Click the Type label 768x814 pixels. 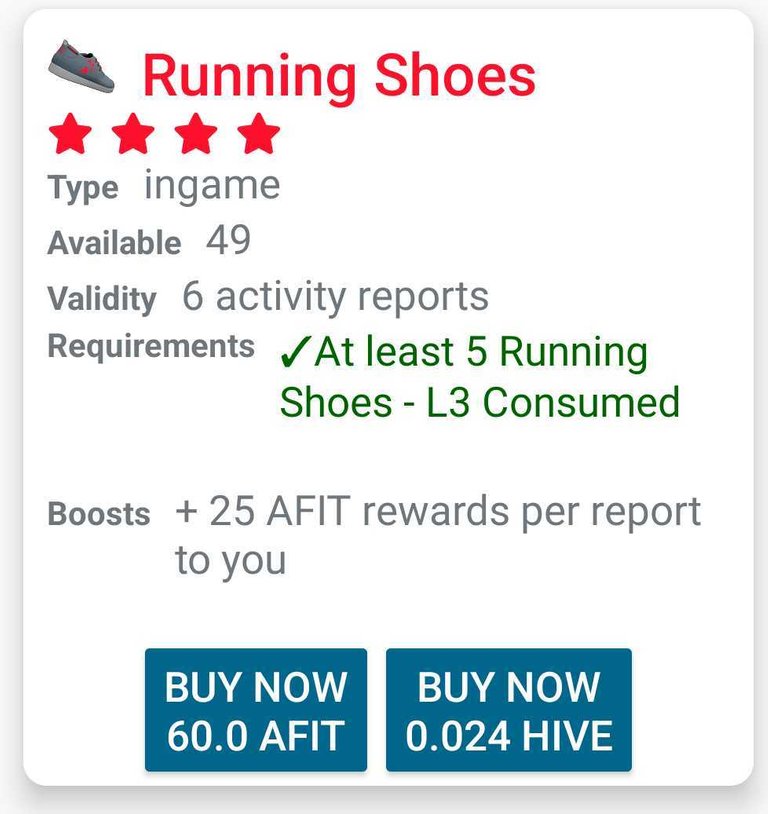(83, 188)
